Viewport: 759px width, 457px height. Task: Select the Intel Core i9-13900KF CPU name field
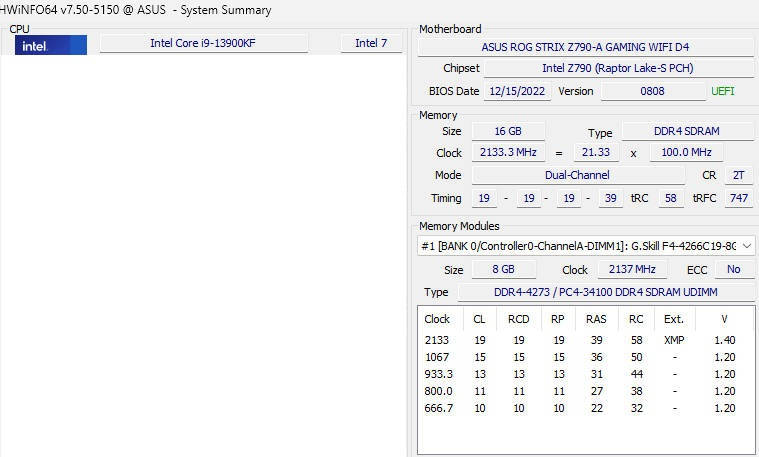tap(203, 43)
